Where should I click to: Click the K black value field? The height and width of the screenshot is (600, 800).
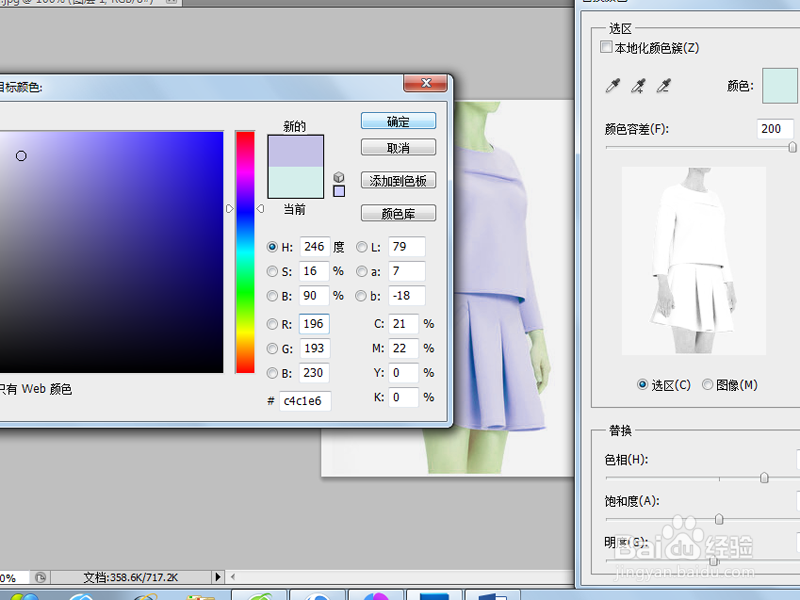[x=404, y=397]
